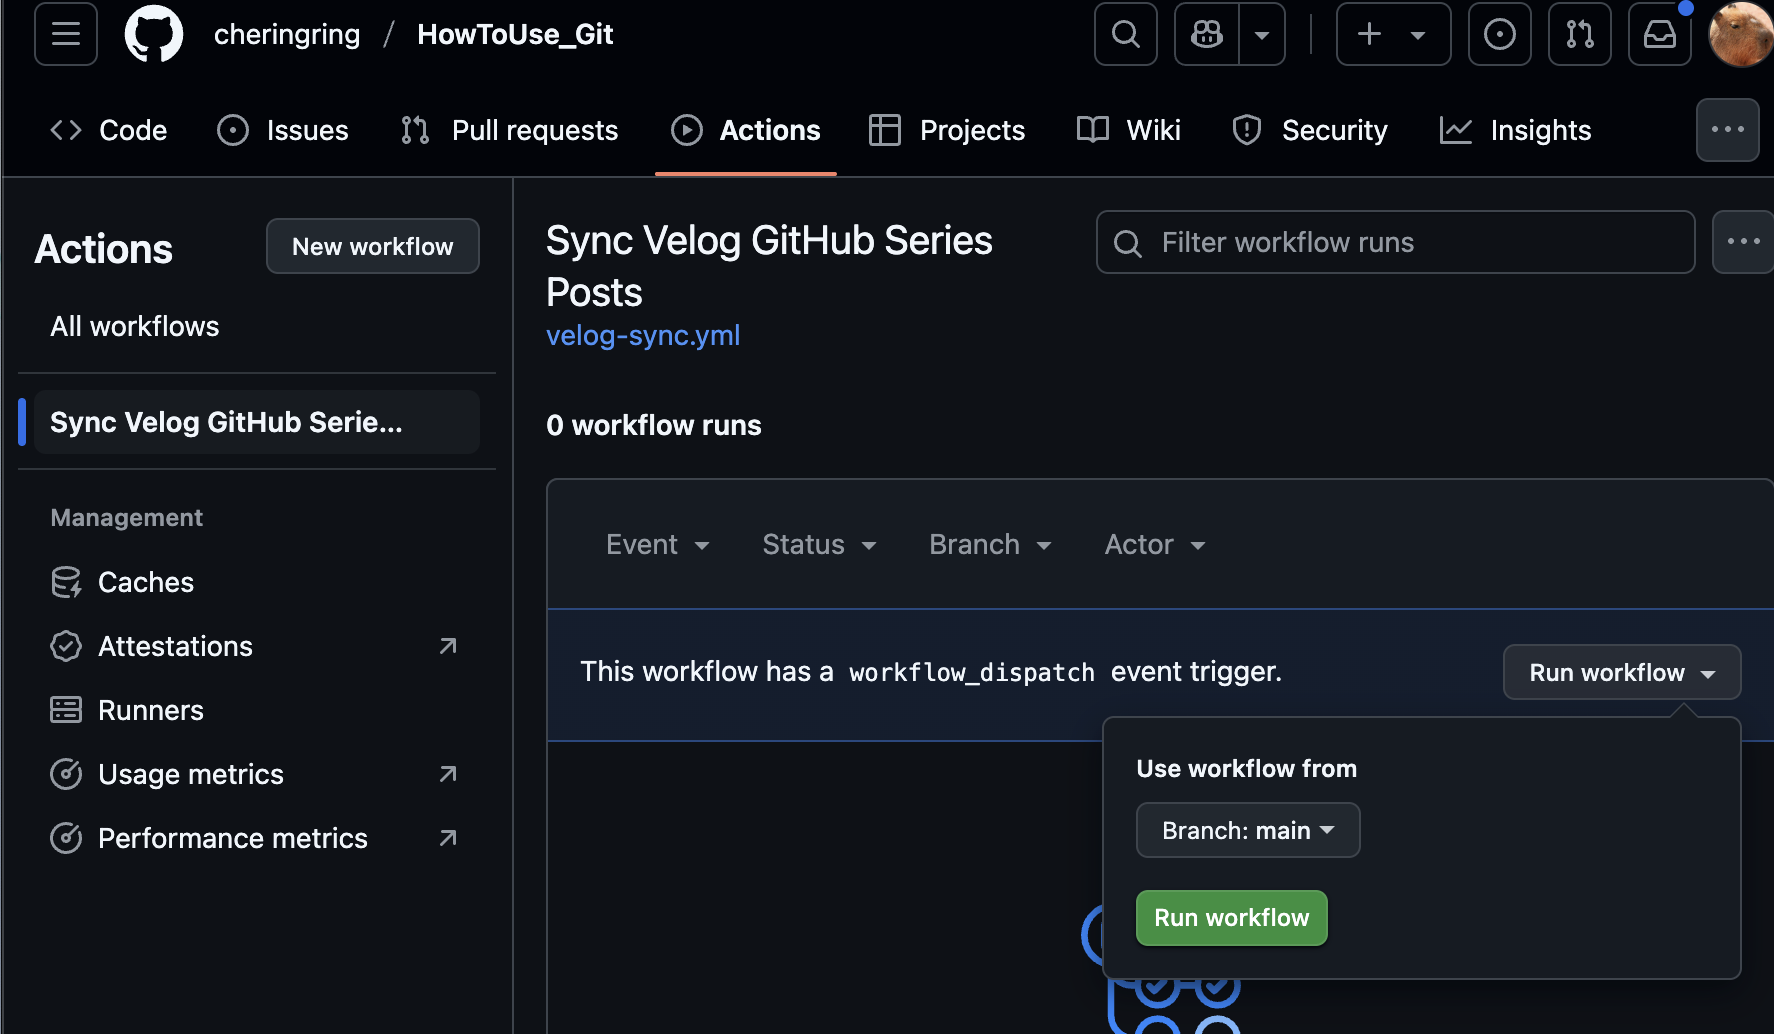Switch to the Issues tab

283,130
